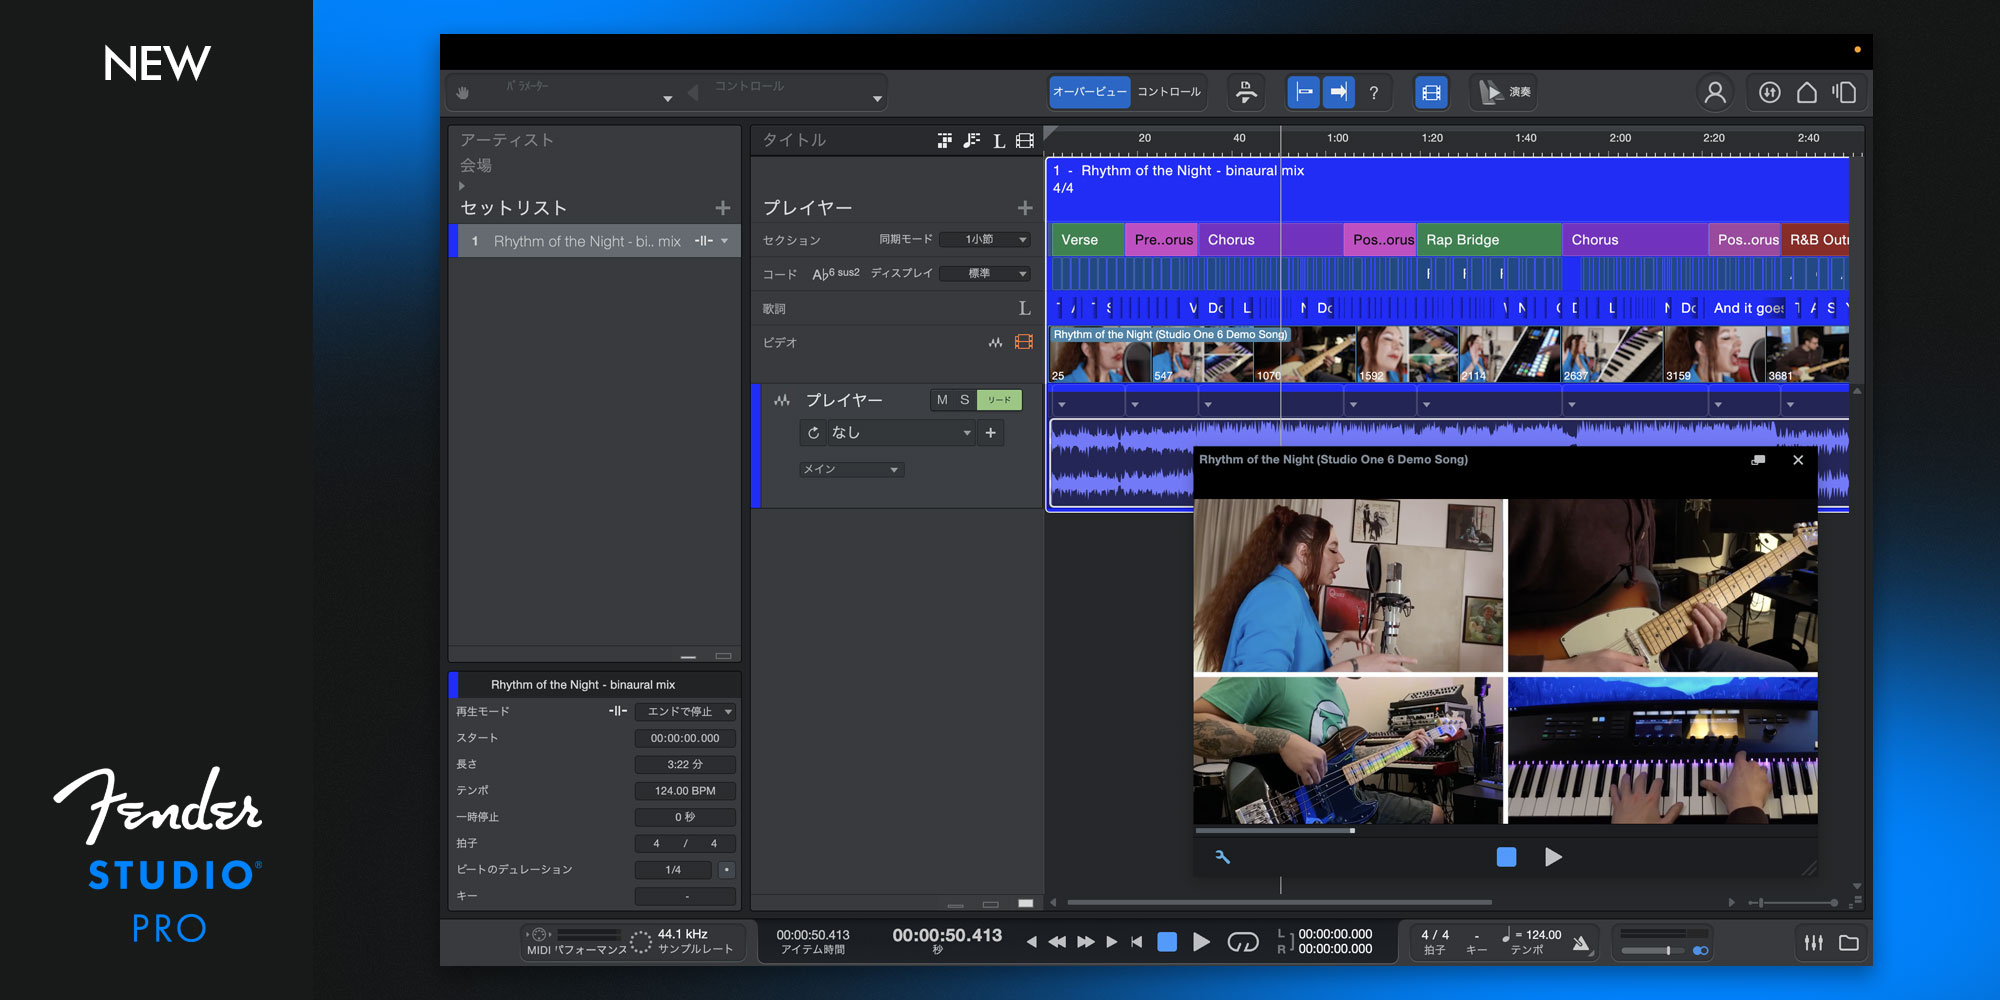2000x1000 pixels.
Task: Open the 同期モード 1小節 dropdown
Action: [x=984, y=240]
